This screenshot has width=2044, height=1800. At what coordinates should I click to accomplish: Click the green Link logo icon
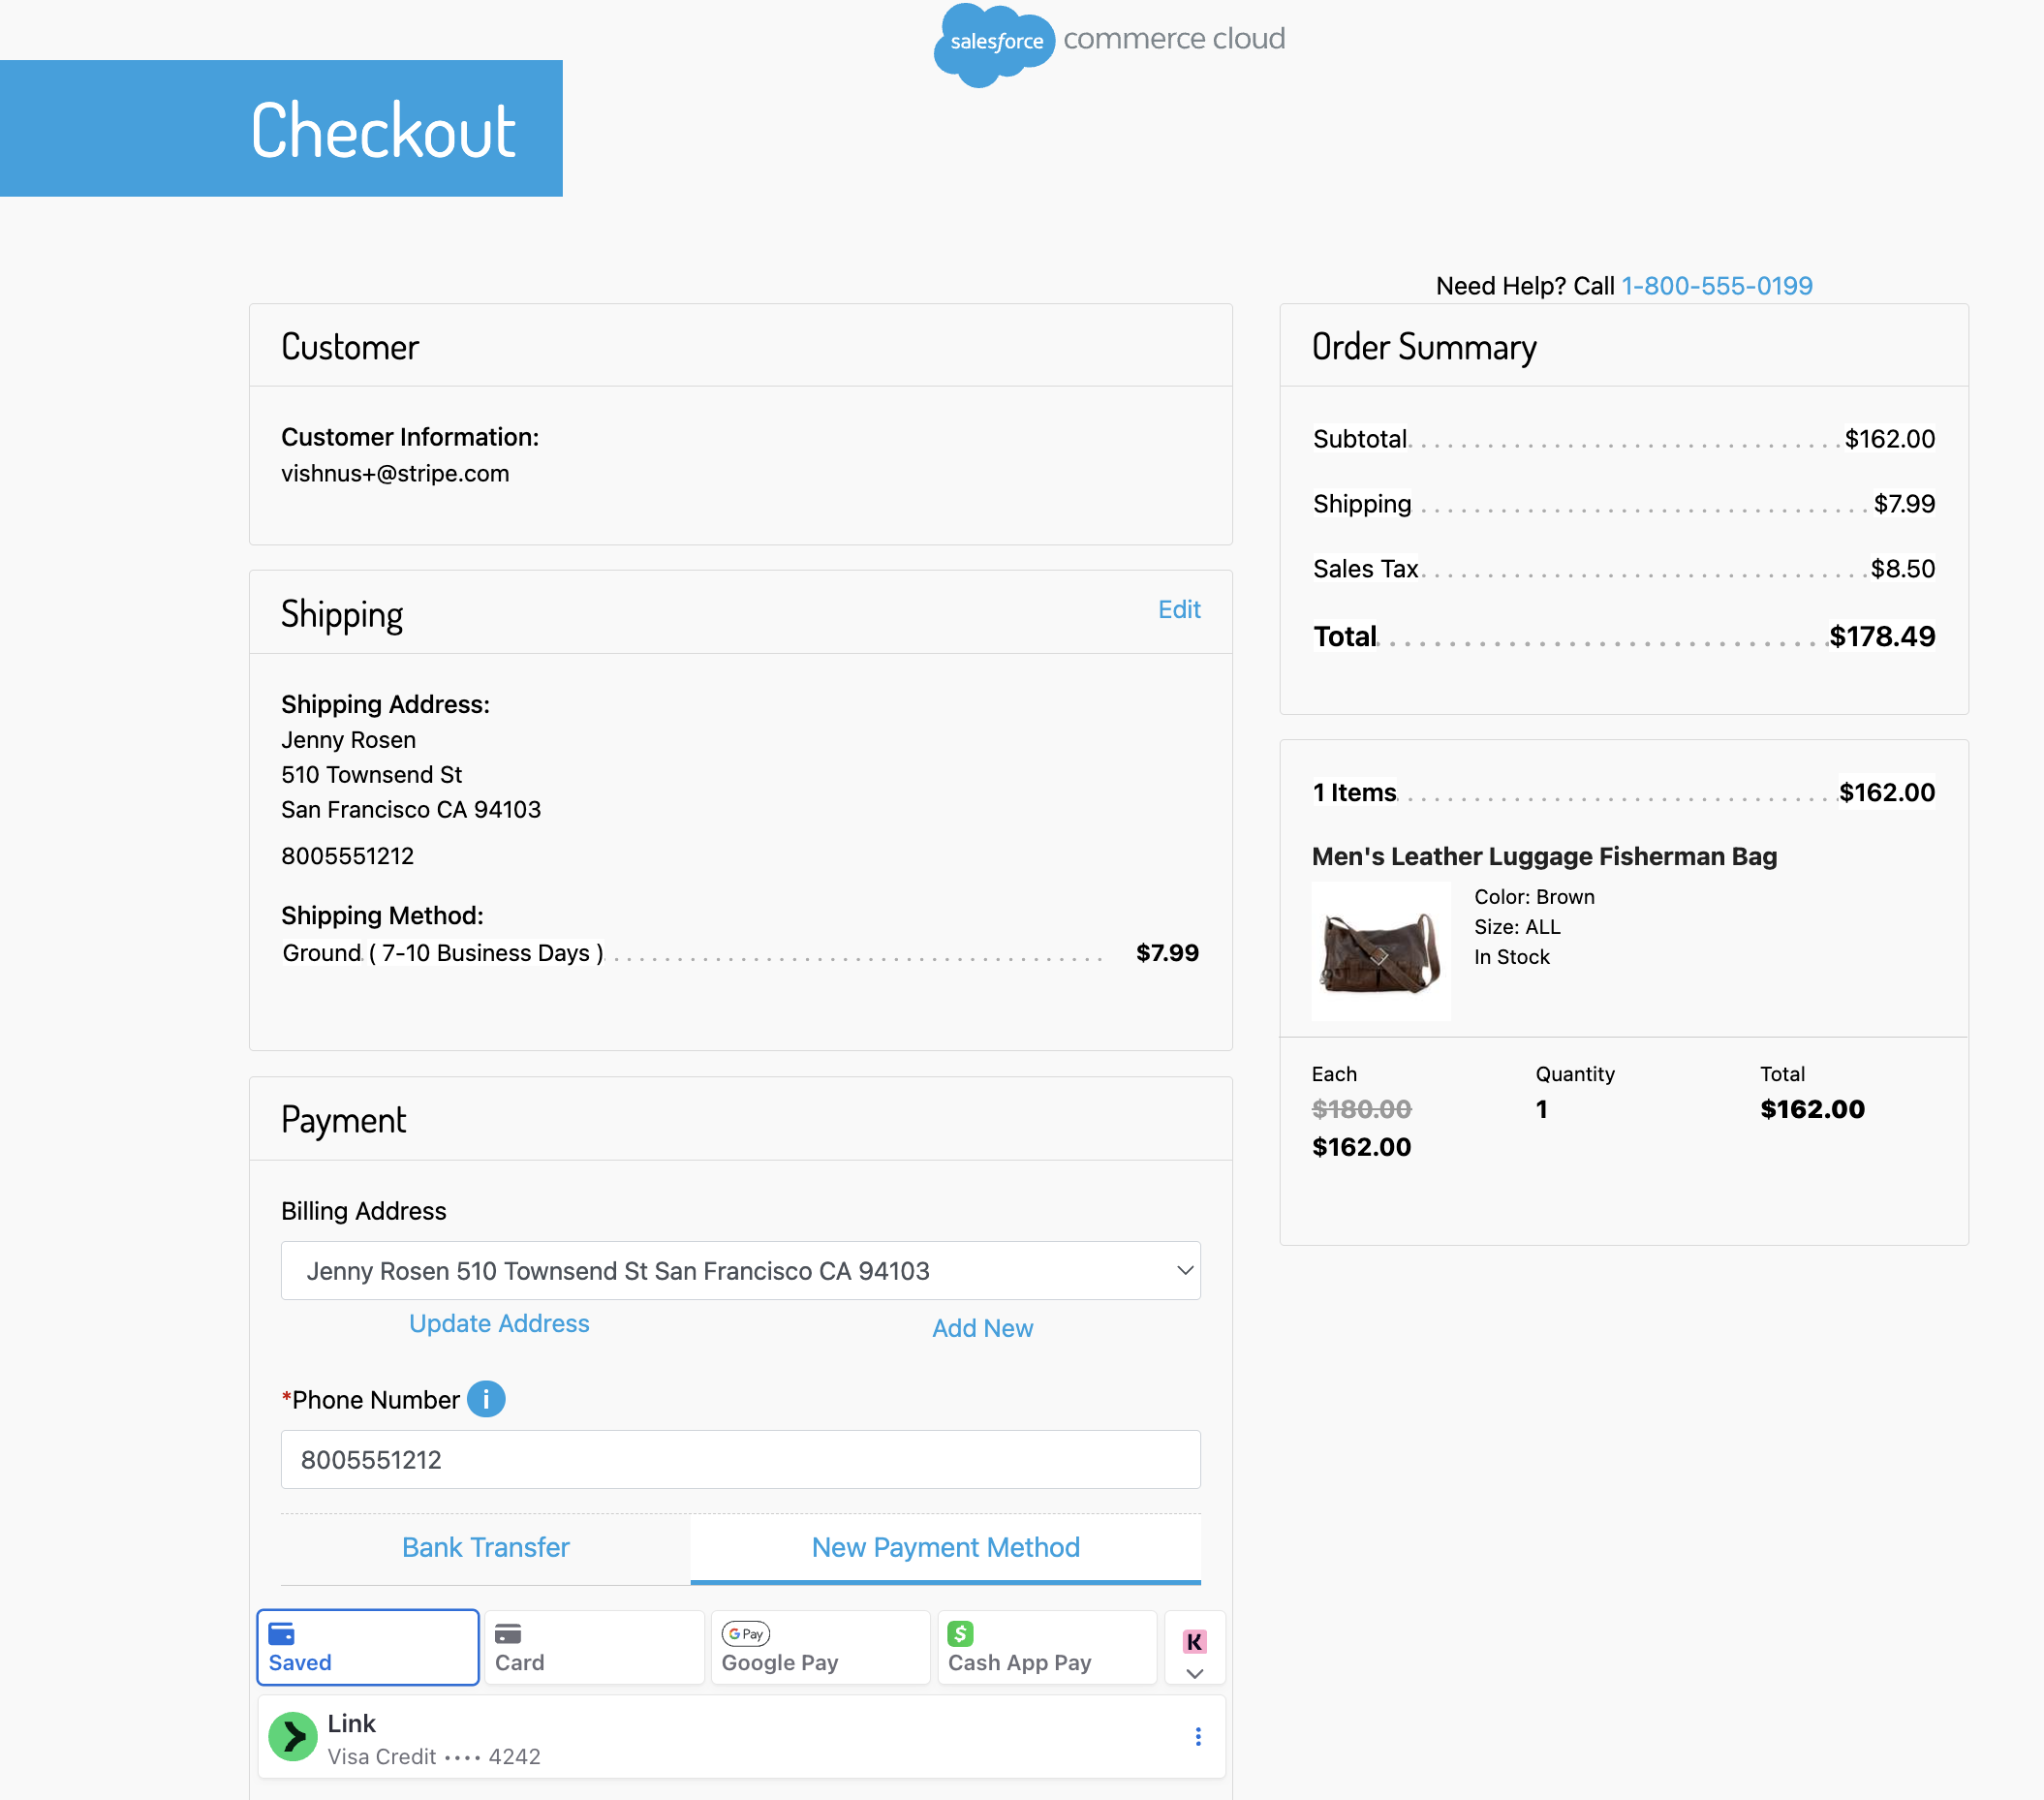[x=293, y=1737]
